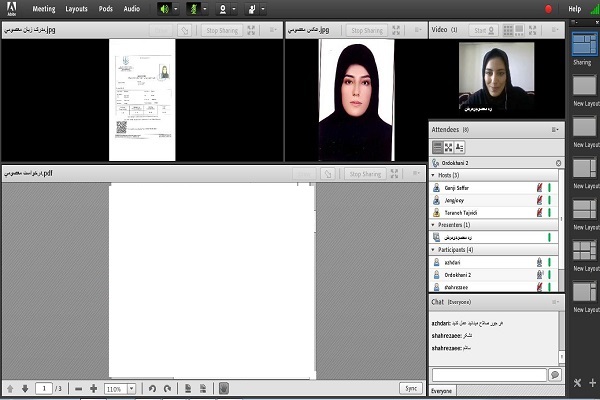Toggle the microphone mute icon
This screenshot has width=600, height=400.
pos(194,9)
